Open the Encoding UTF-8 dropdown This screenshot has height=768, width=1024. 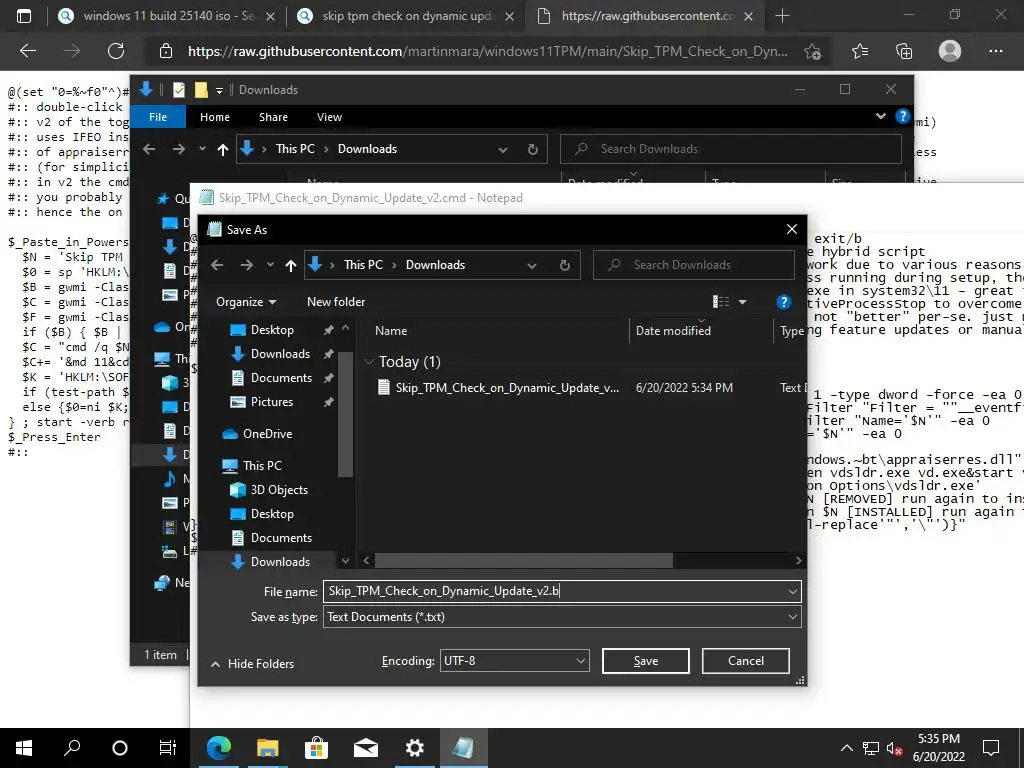[515, 661]
